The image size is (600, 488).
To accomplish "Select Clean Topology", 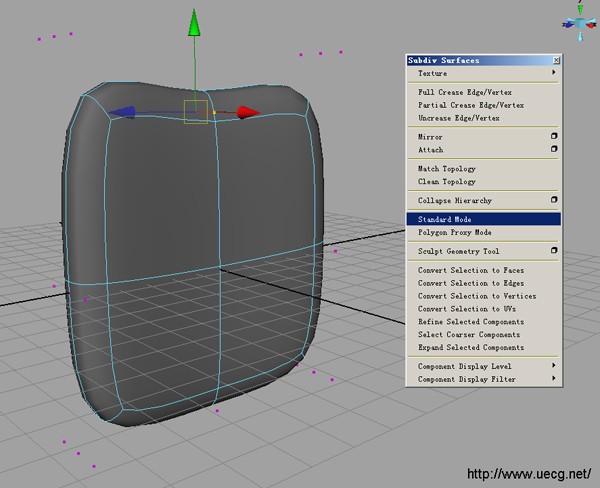I will click(x=484, y=181).
